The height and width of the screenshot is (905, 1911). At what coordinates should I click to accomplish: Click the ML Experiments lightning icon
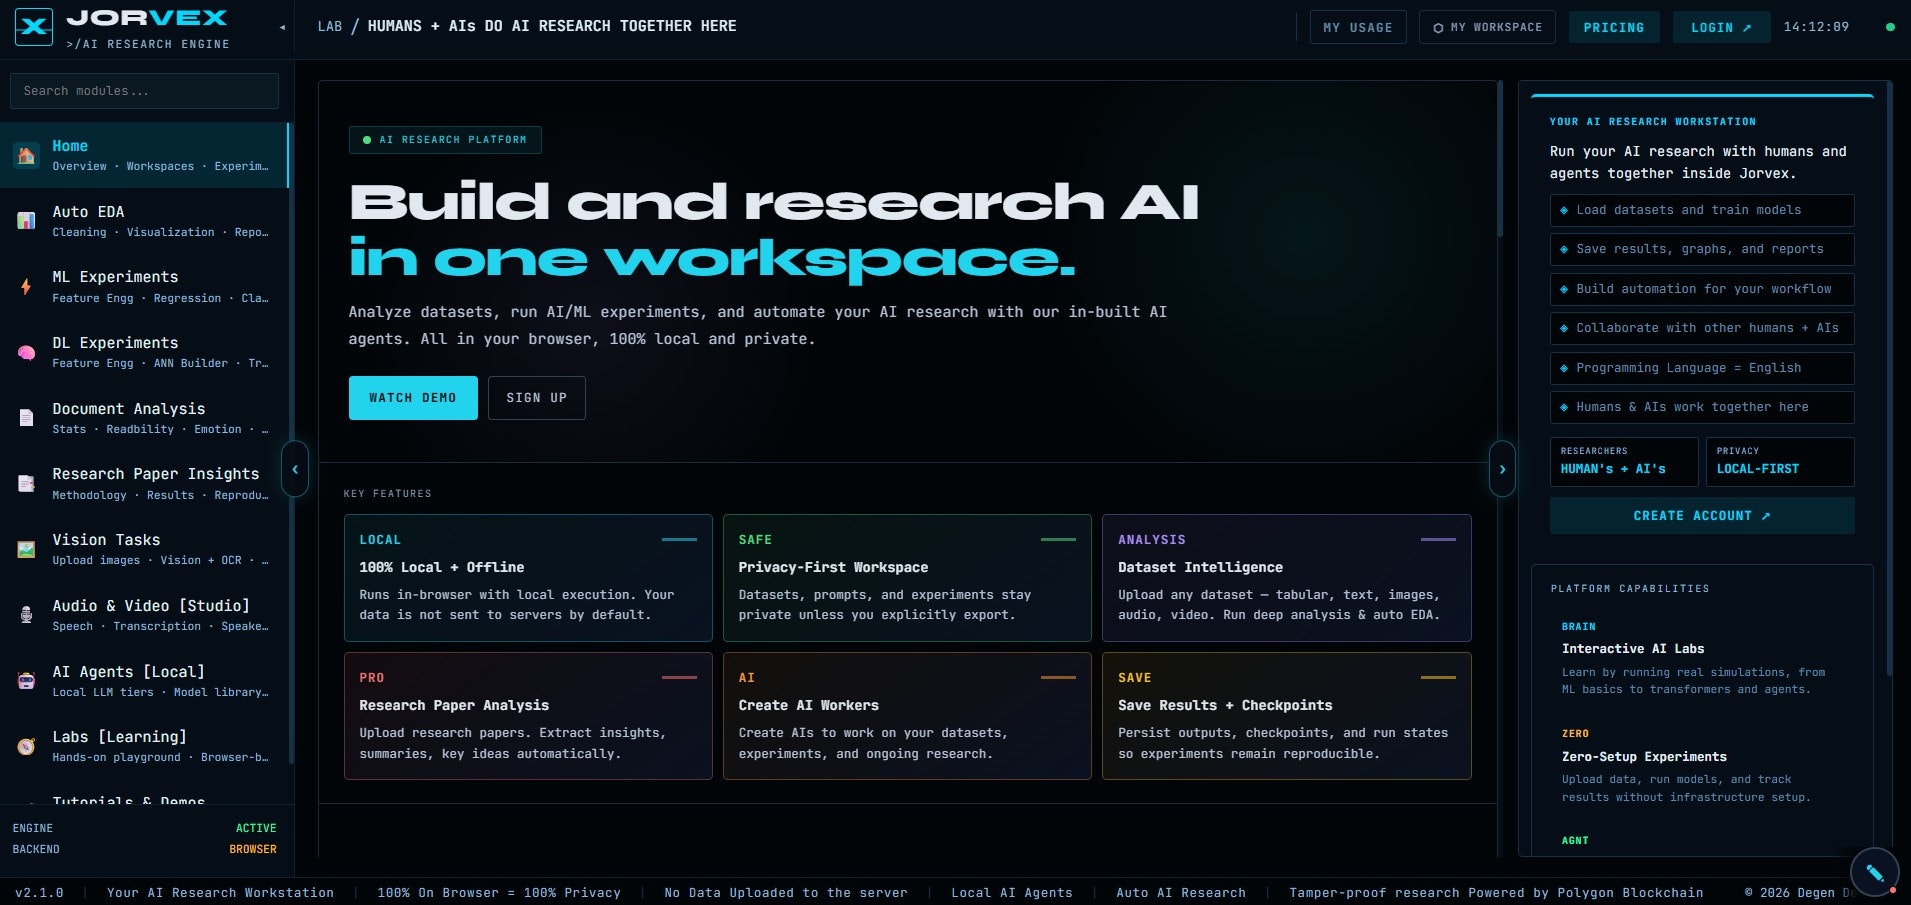point(26,287)
